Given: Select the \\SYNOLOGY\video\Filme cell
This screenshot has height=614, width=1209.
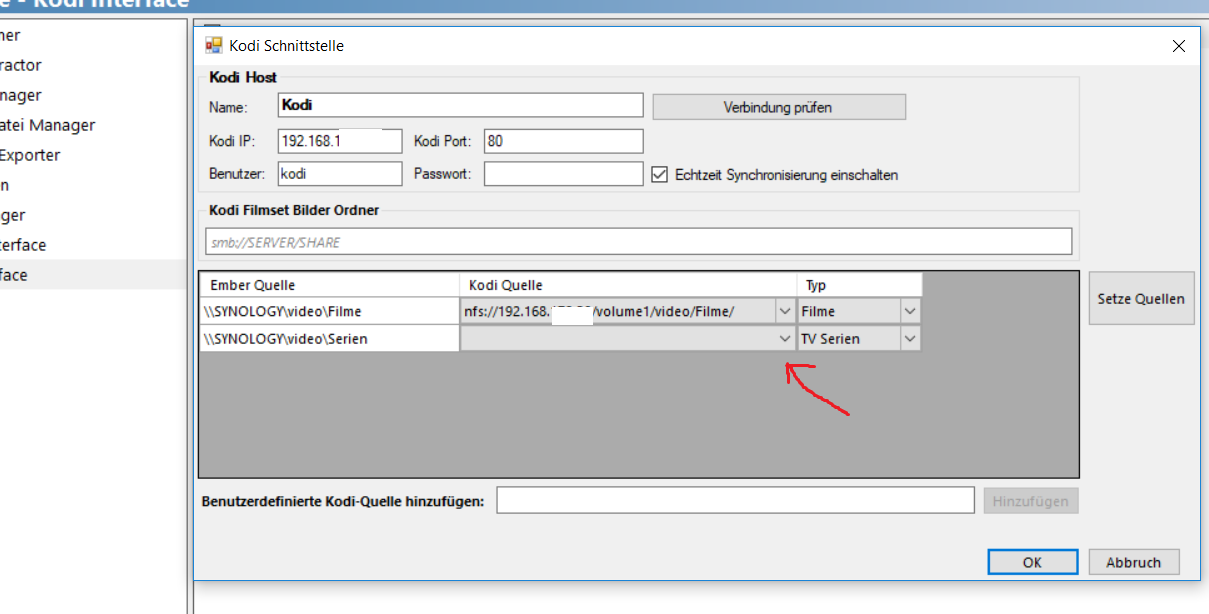Looking at the screenshot, I should click(329, 311).
